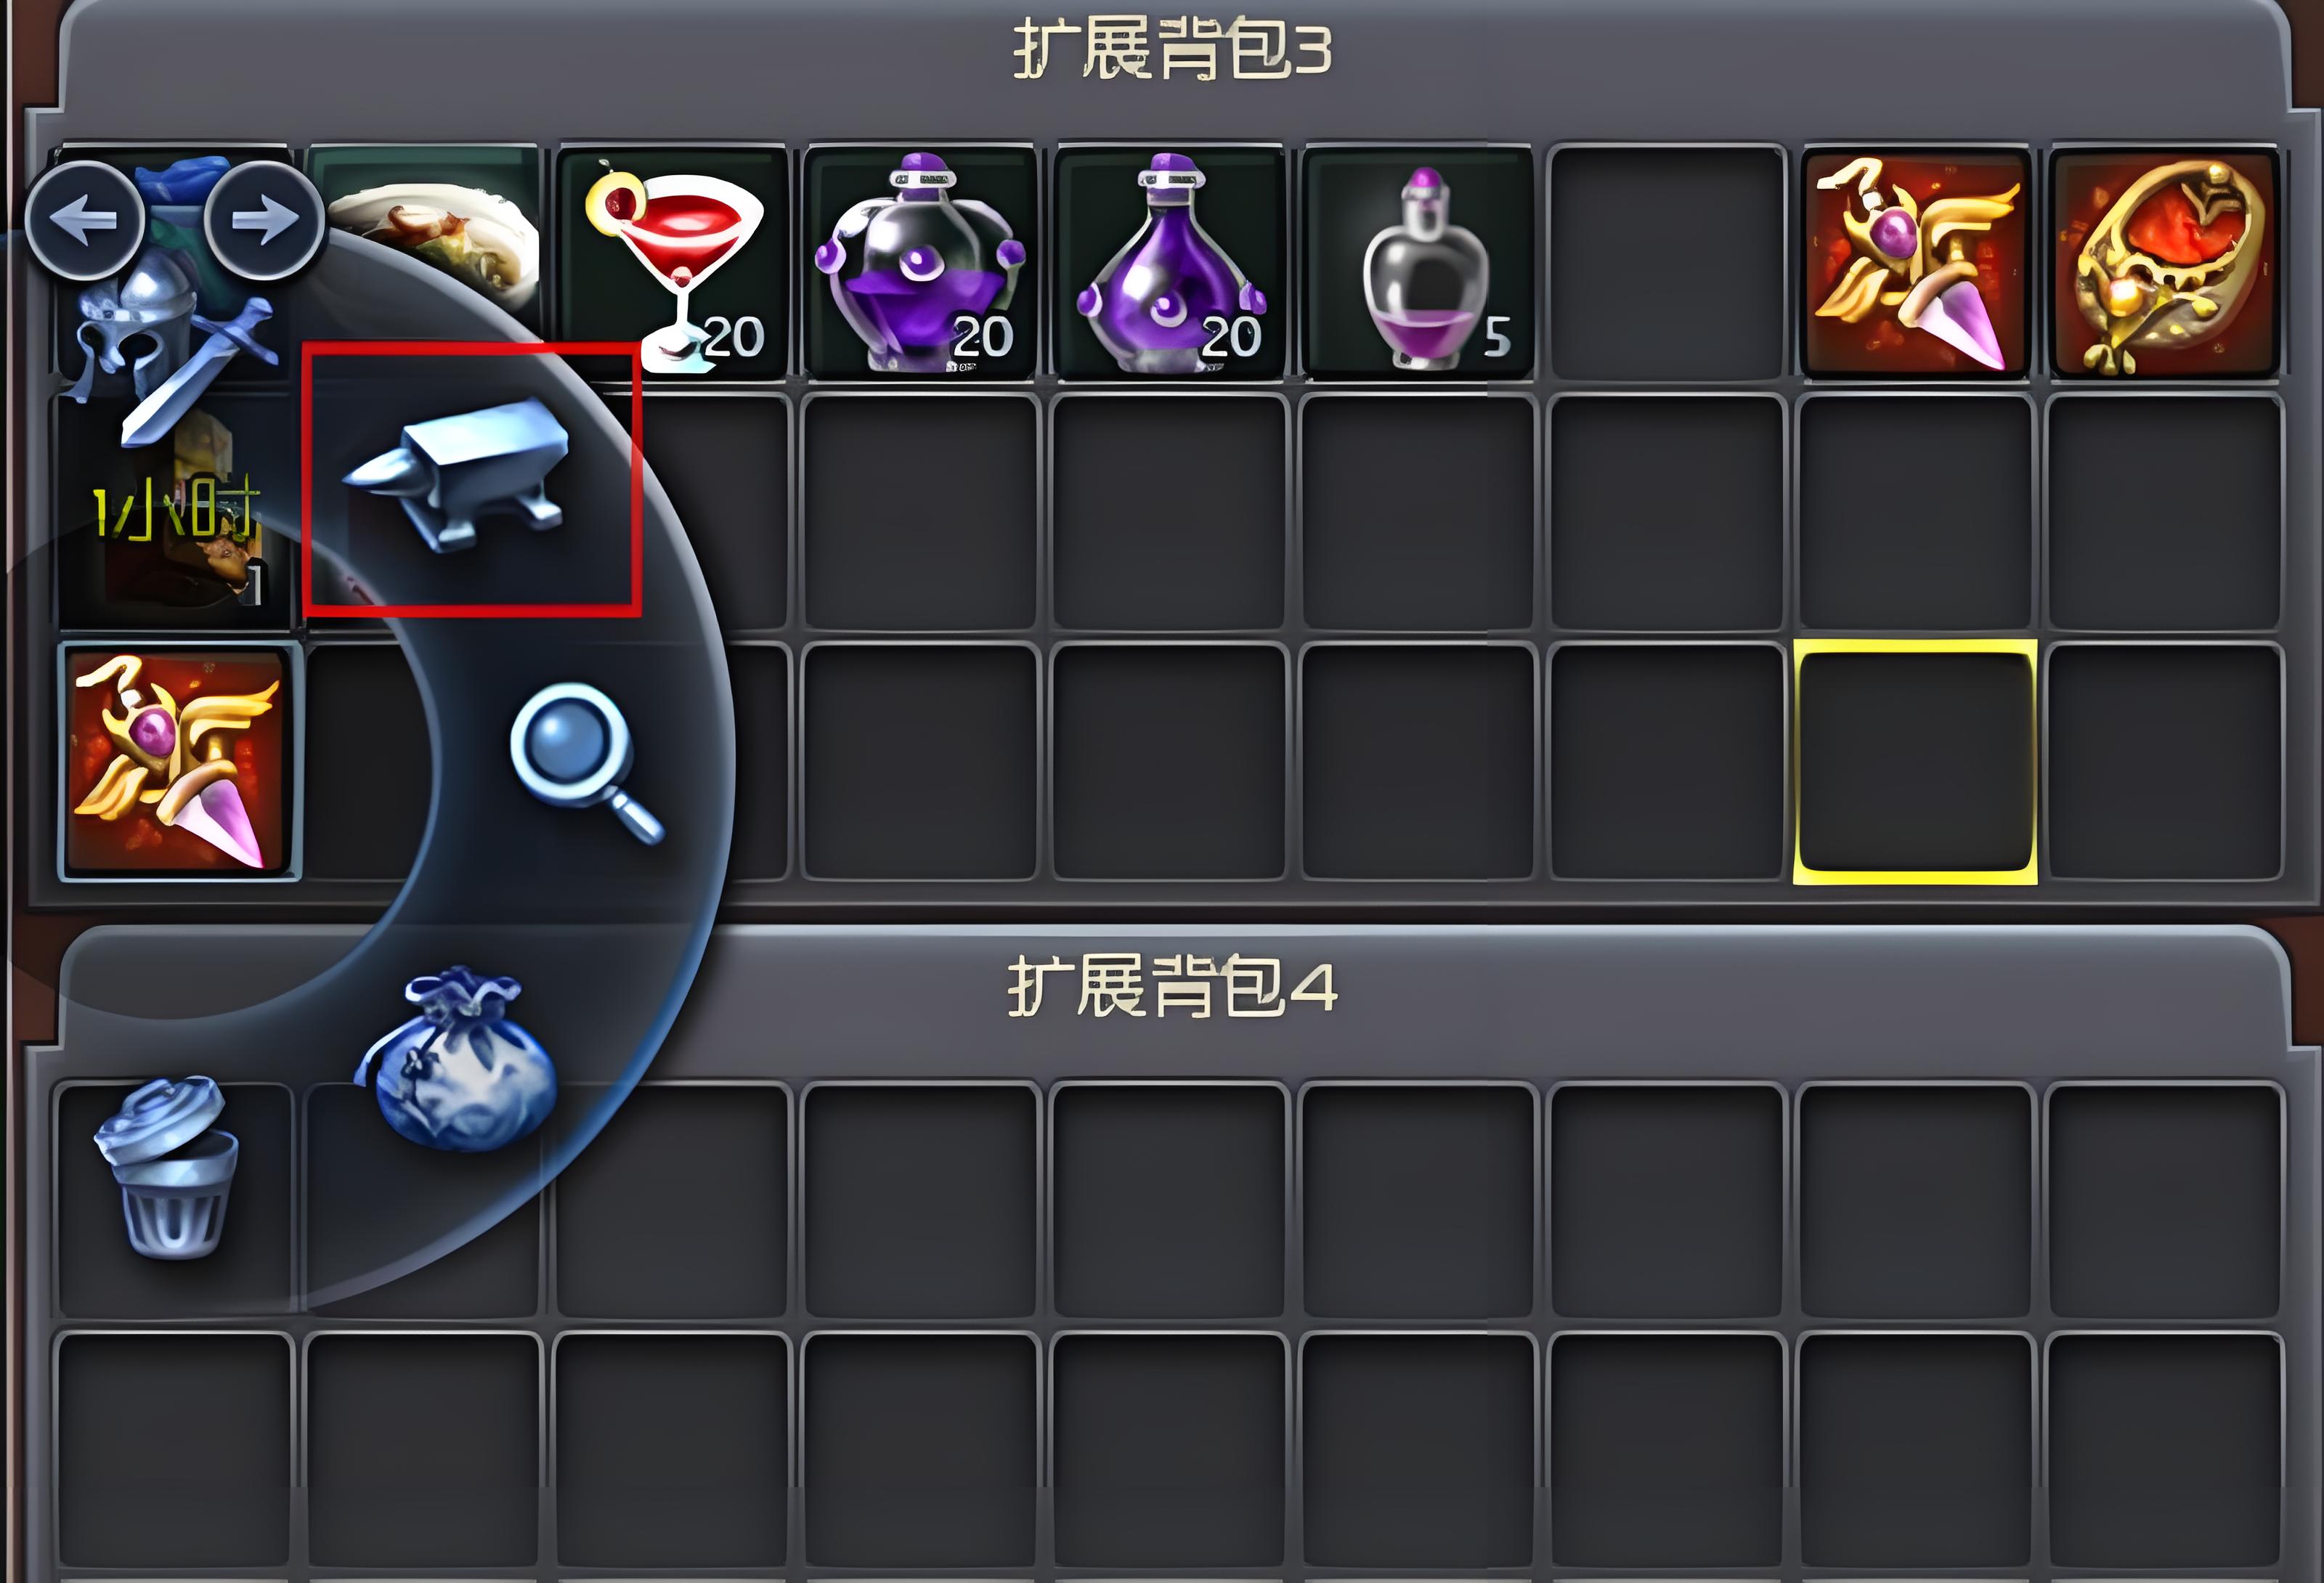Open the magnifying glass inspect option
The height and width of the screenshot is (1583, 2324).
click(586, 763)
